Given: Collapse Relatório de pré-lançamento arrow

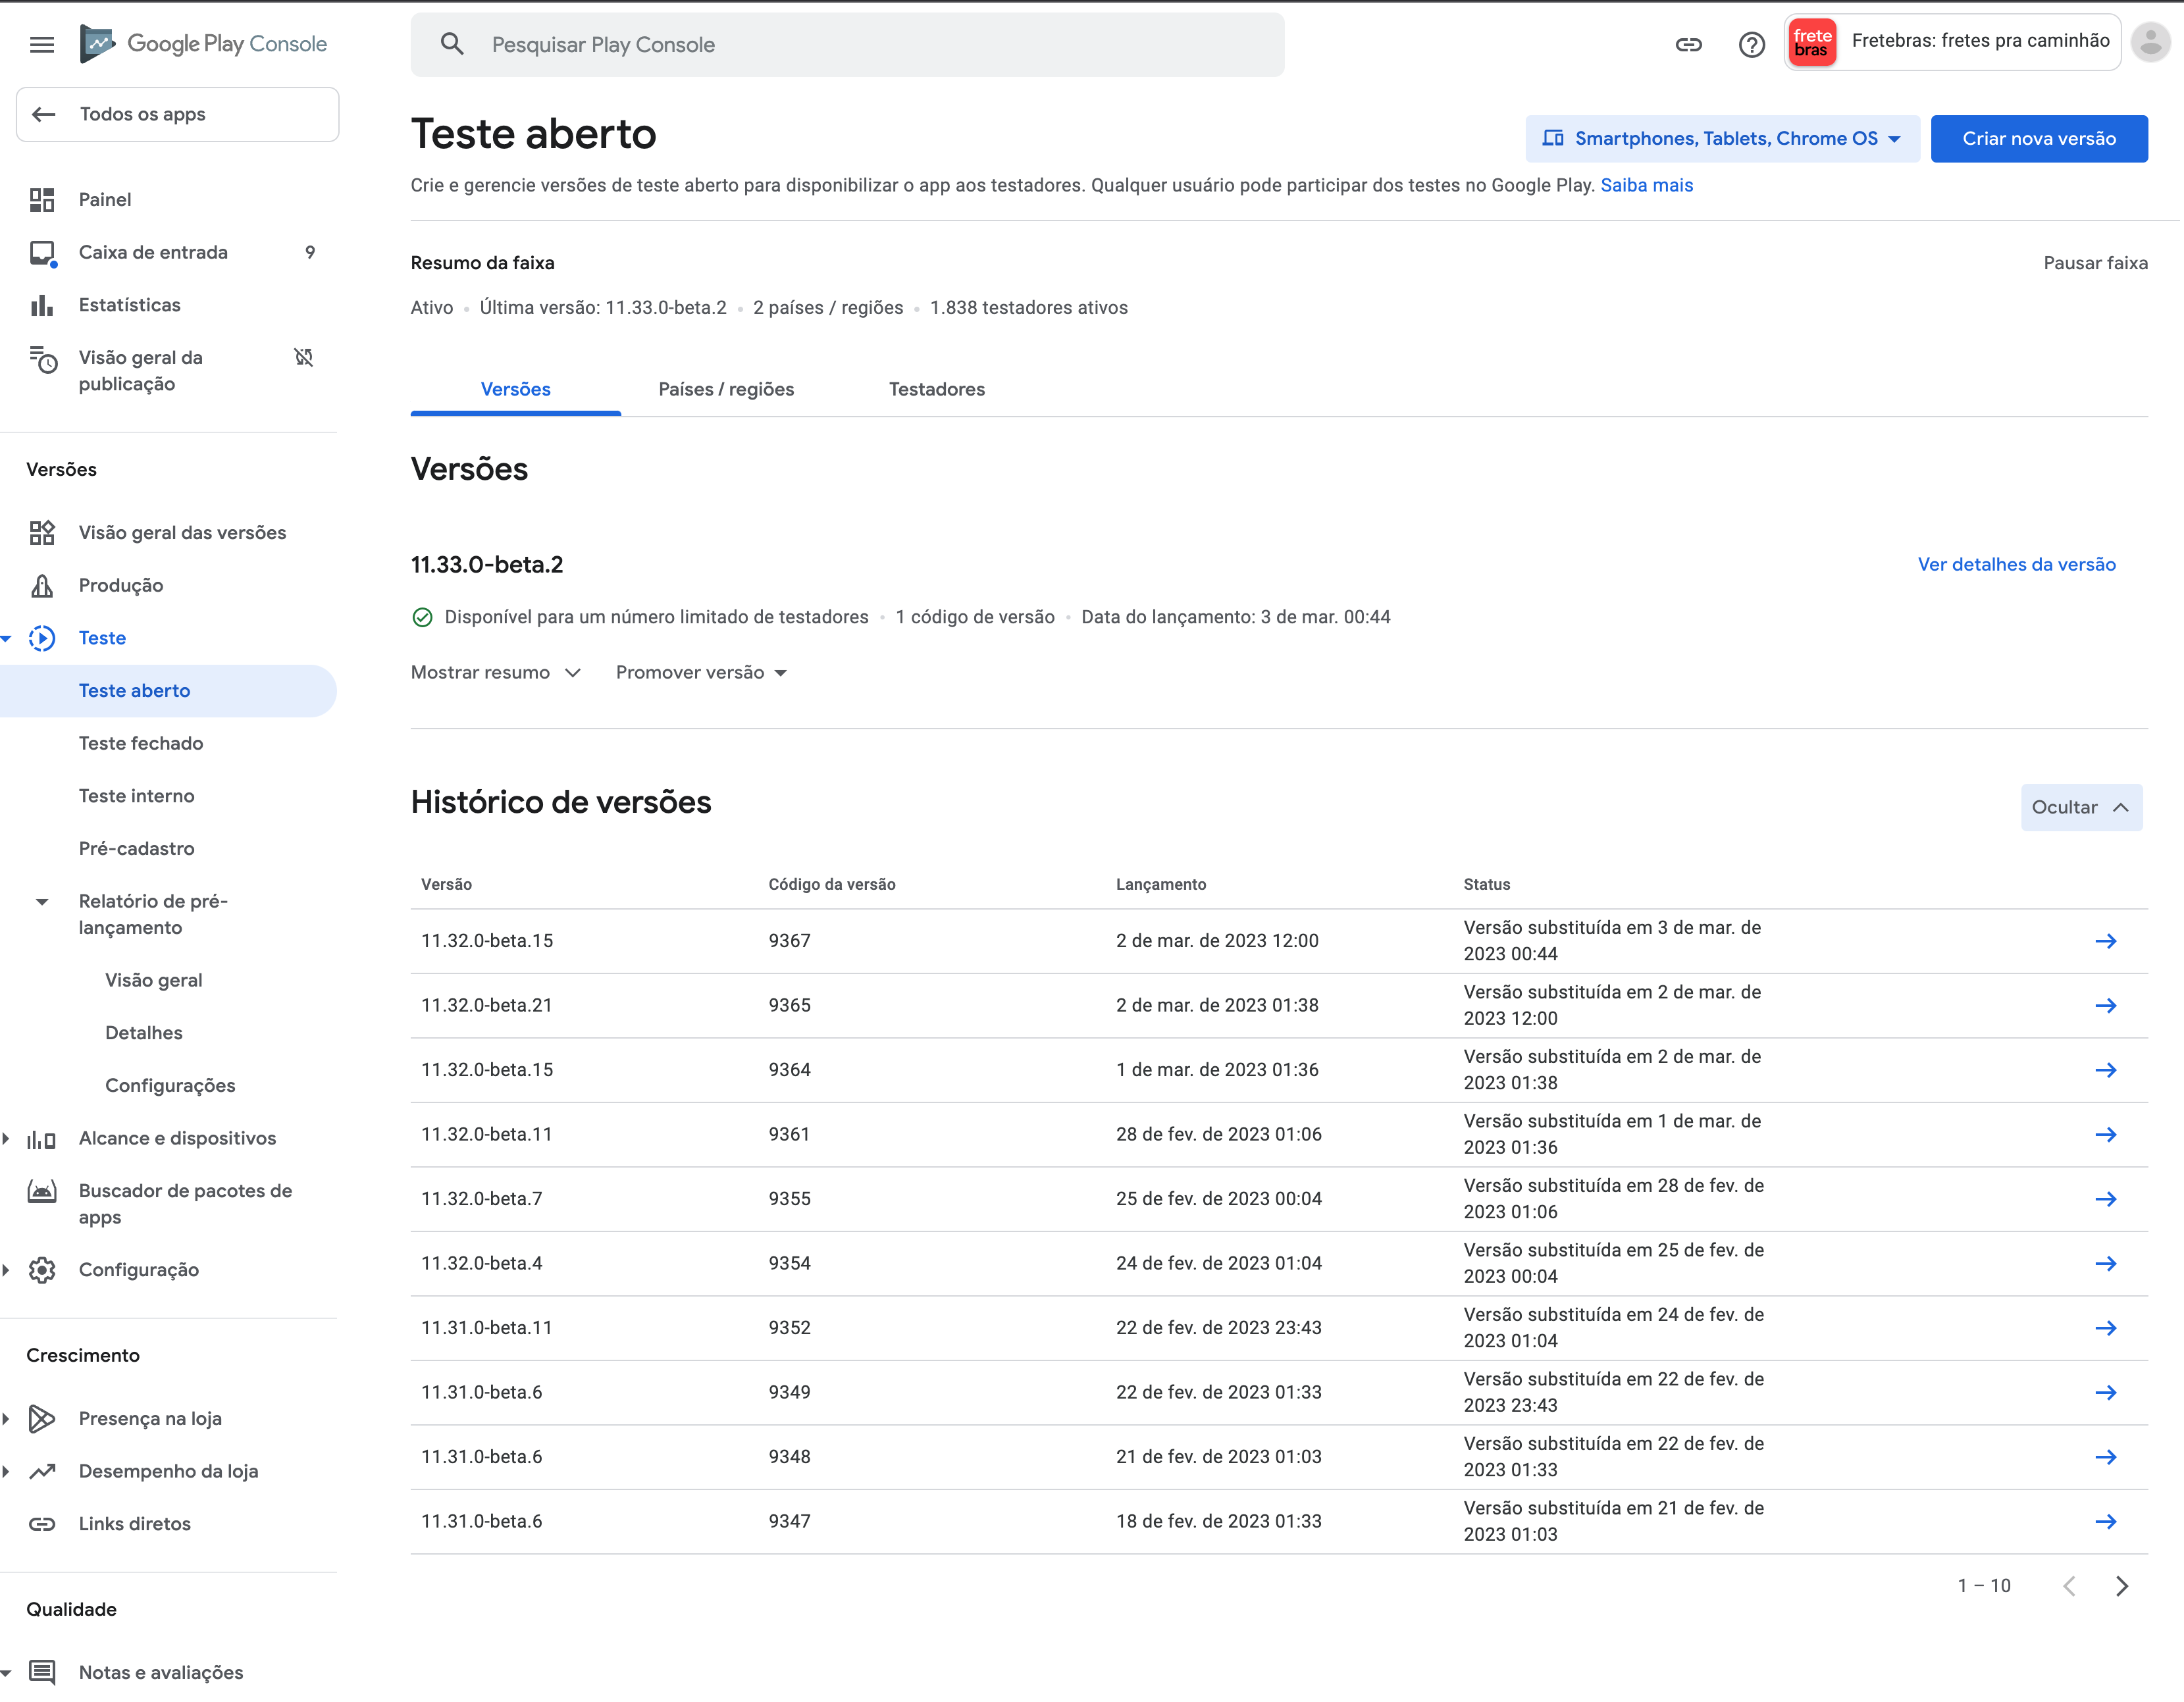Looking at the screenshot, I should point(42,902).
